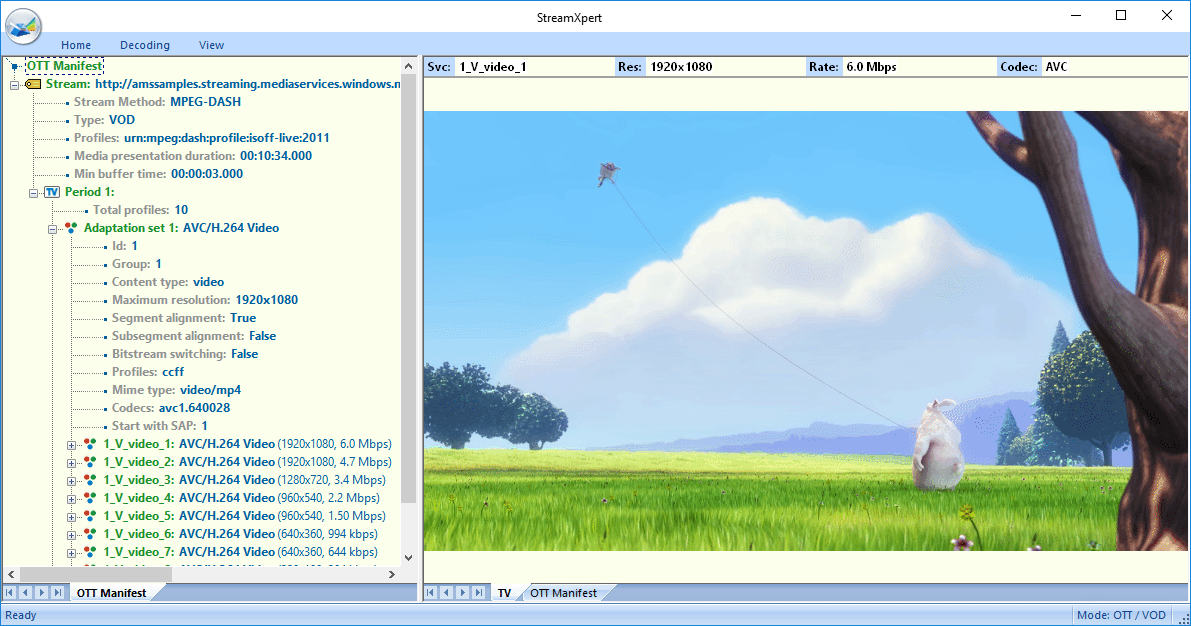Go to first tab in right panel
Image resolution: width=1191 pixels, height=626 pixels.
click(x=431, y=593)
